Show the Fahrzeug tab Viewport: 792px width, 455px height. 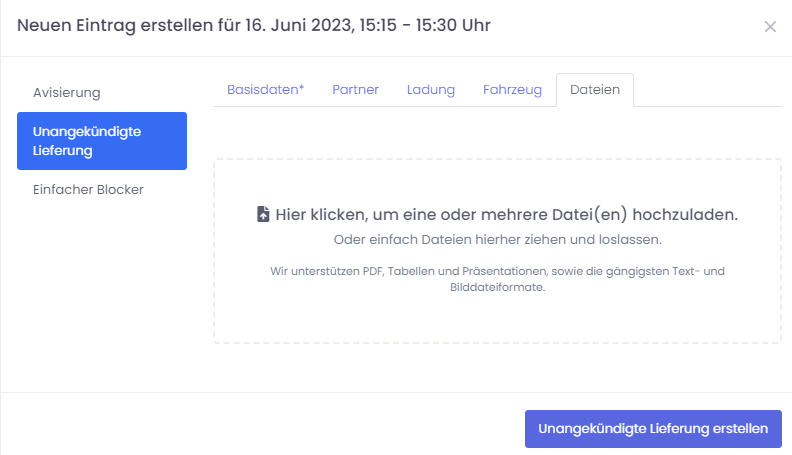(x=512, y=90)
